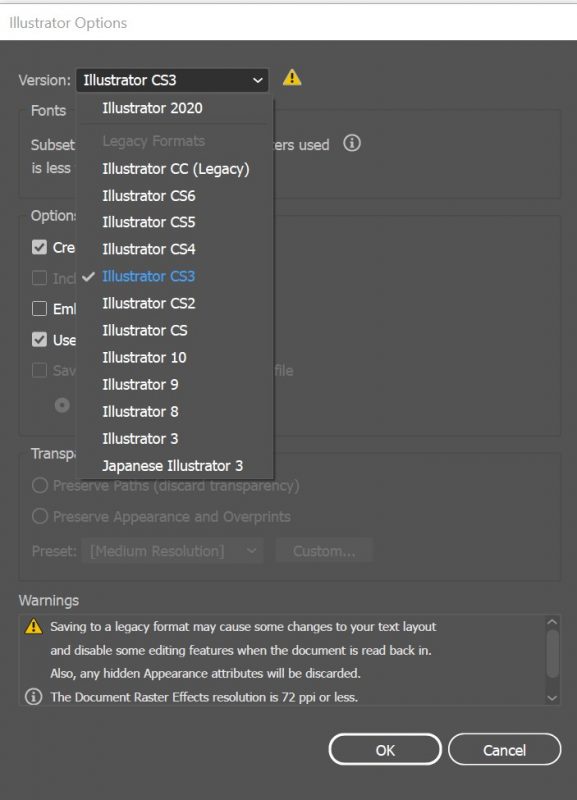The height and width of the screenshot is (800, 577).
Task: Click the yellow warning icon beside Version
Action: 292,78
